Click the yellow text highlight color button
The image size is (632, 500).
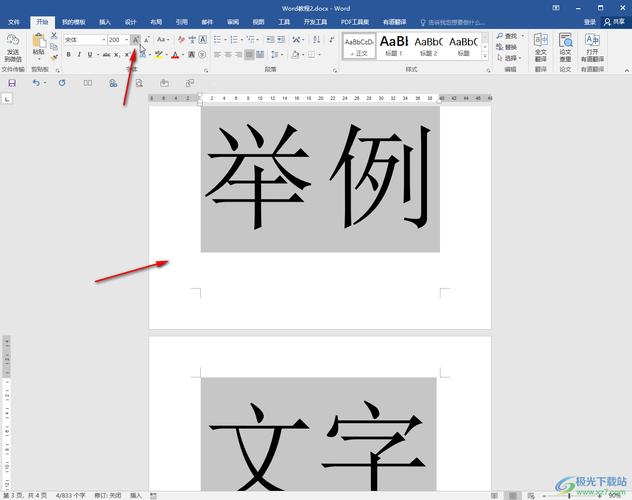(159, 54)
